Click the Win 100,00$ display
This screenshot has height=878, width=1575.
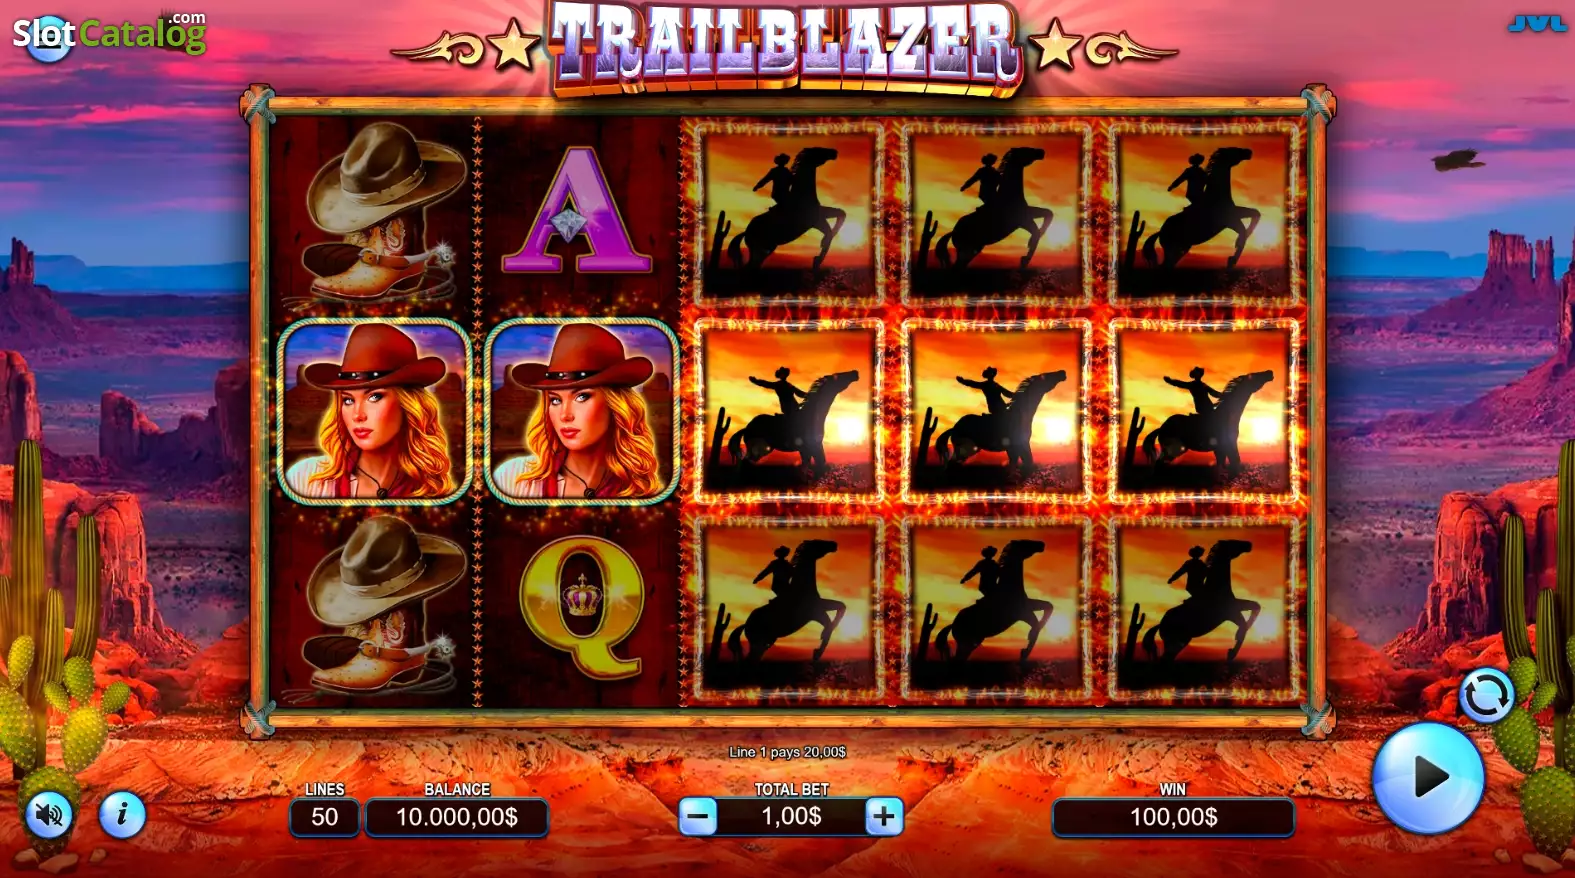point(1173,817)
